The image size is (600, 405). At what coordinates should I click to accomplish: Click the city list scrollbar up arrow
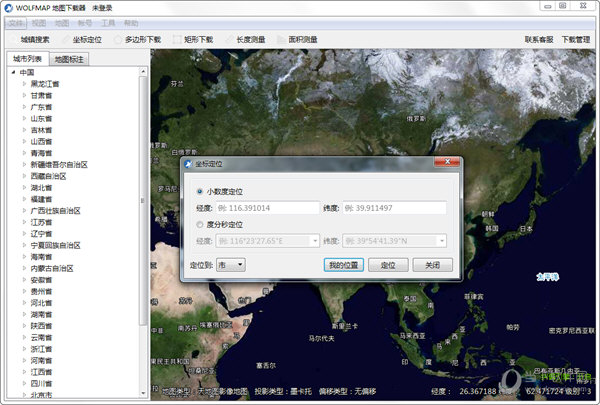(143, 71)
